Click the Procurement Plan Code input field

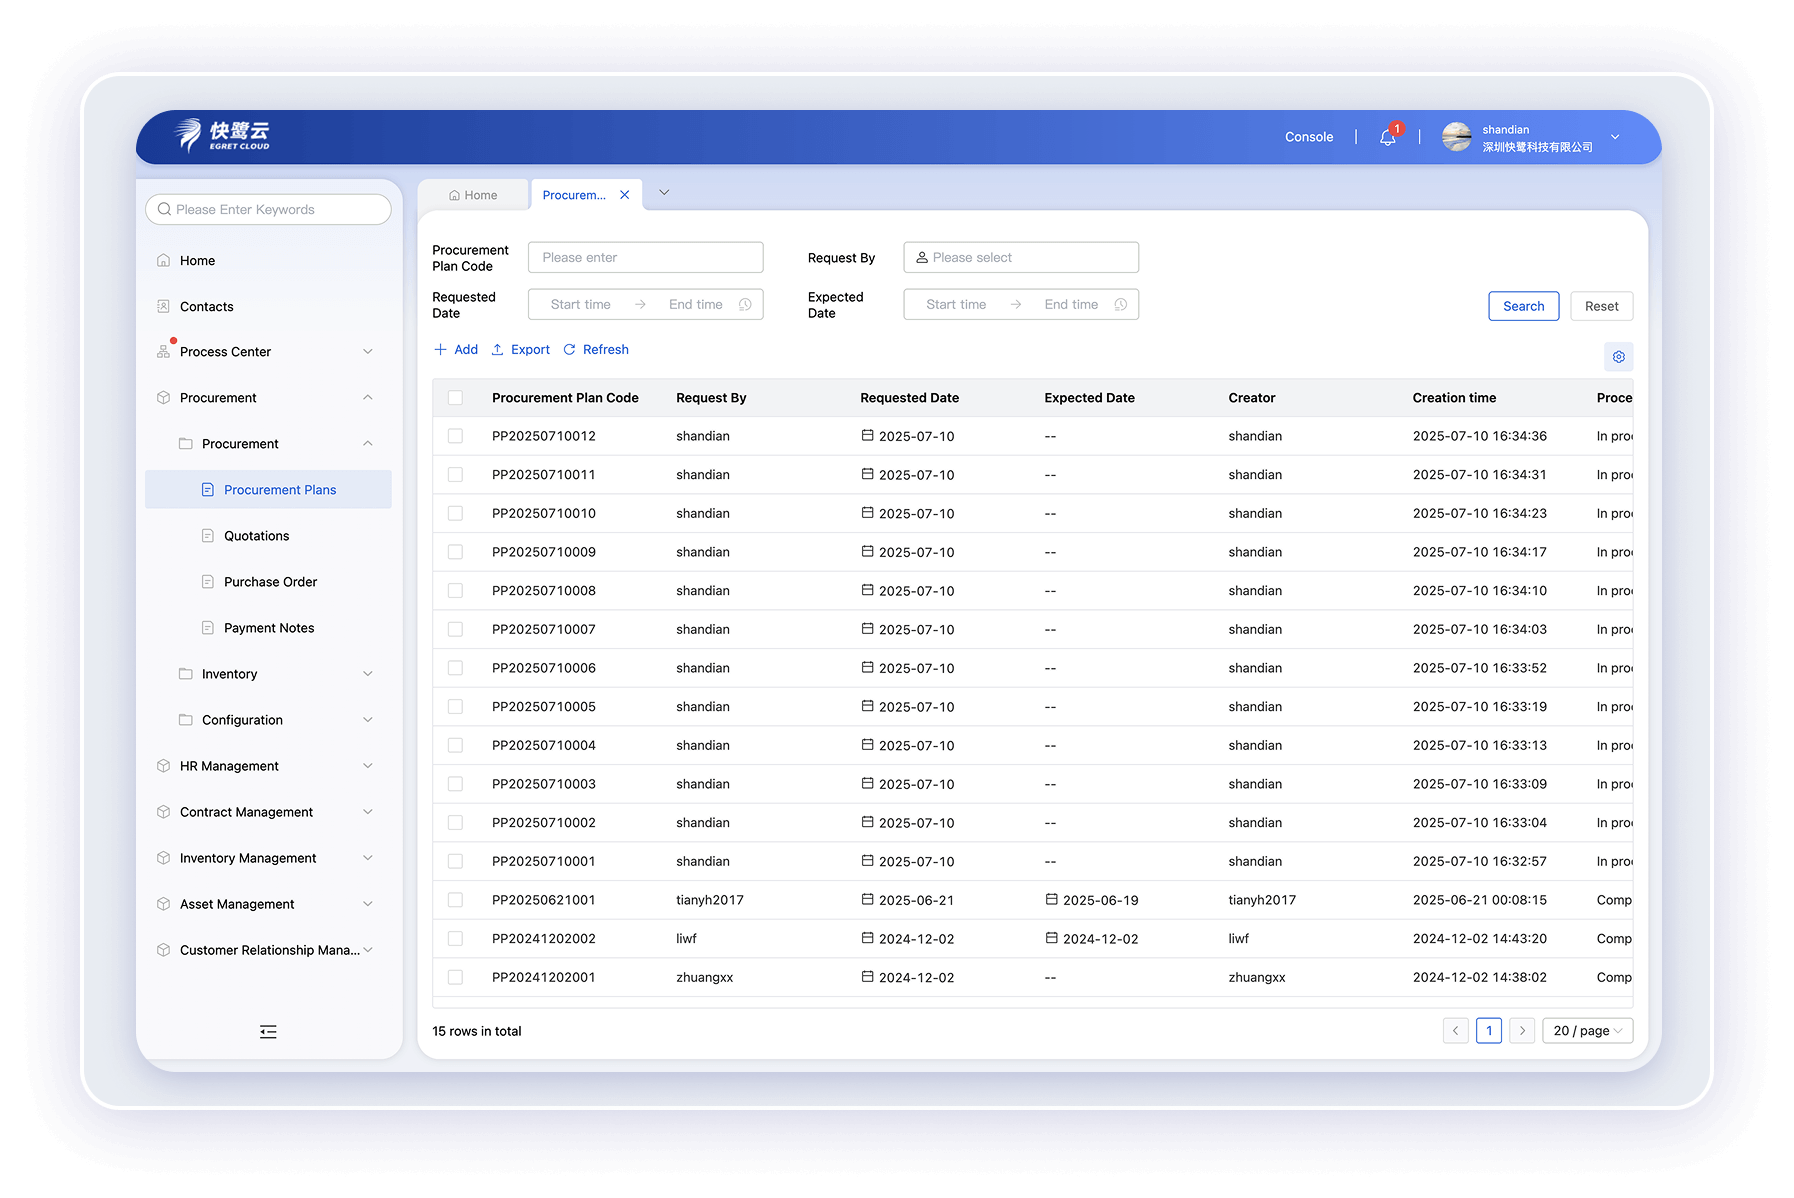click(645, 257)
